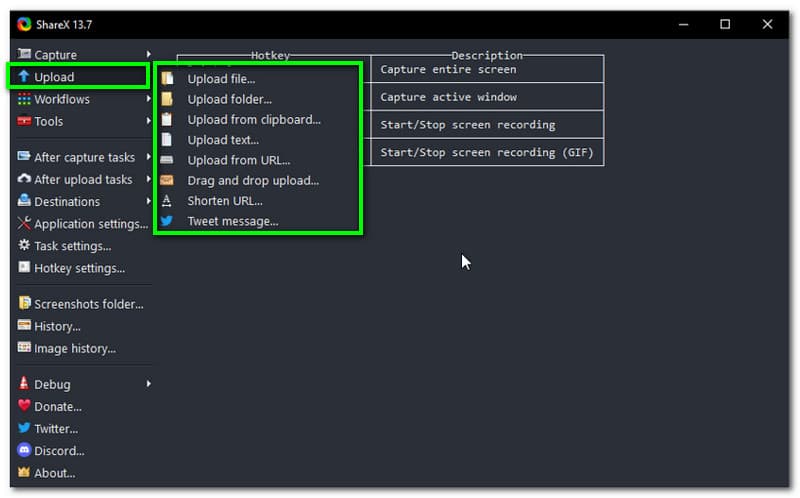800x498 pixels.
Task: Click the ShareX logo in title bar
Action: click(x=24, y=24)
